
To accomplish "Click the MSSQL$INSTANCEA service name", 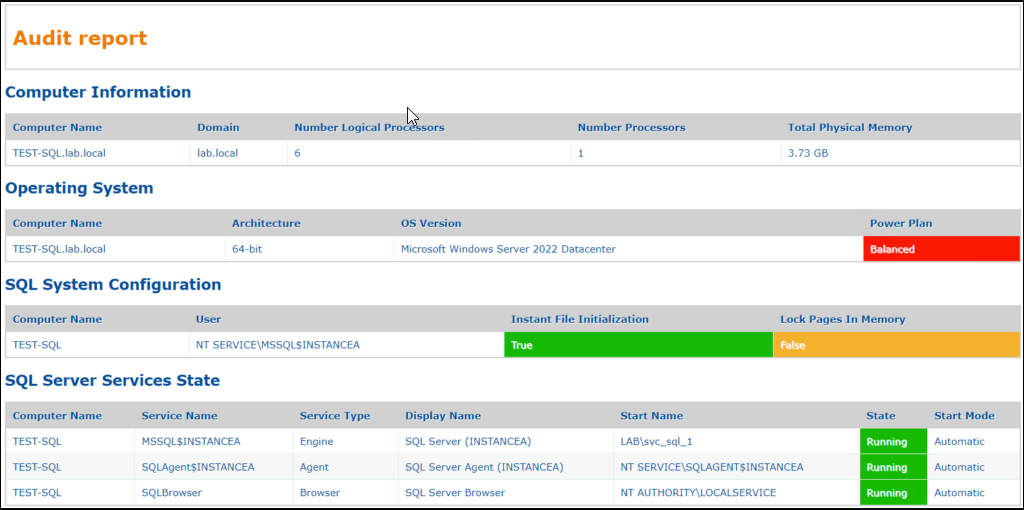I will [x=191, y=441].
